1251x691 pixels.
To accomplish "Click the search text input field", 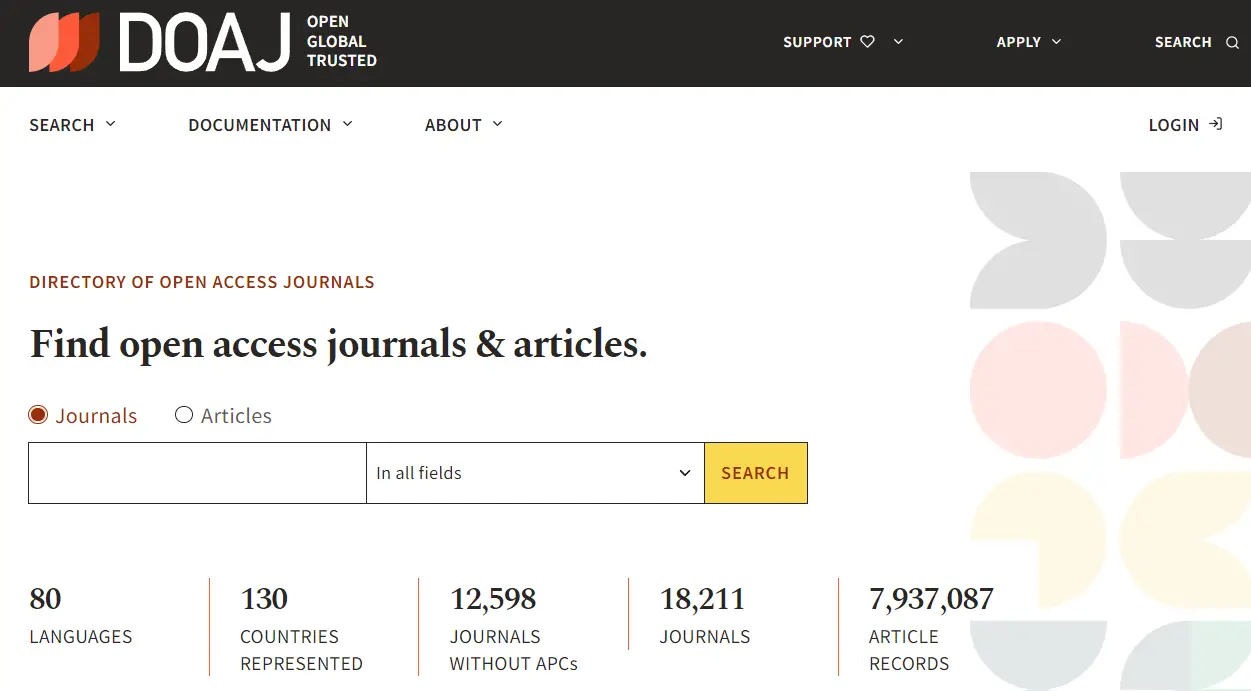I will coord(198,473).
